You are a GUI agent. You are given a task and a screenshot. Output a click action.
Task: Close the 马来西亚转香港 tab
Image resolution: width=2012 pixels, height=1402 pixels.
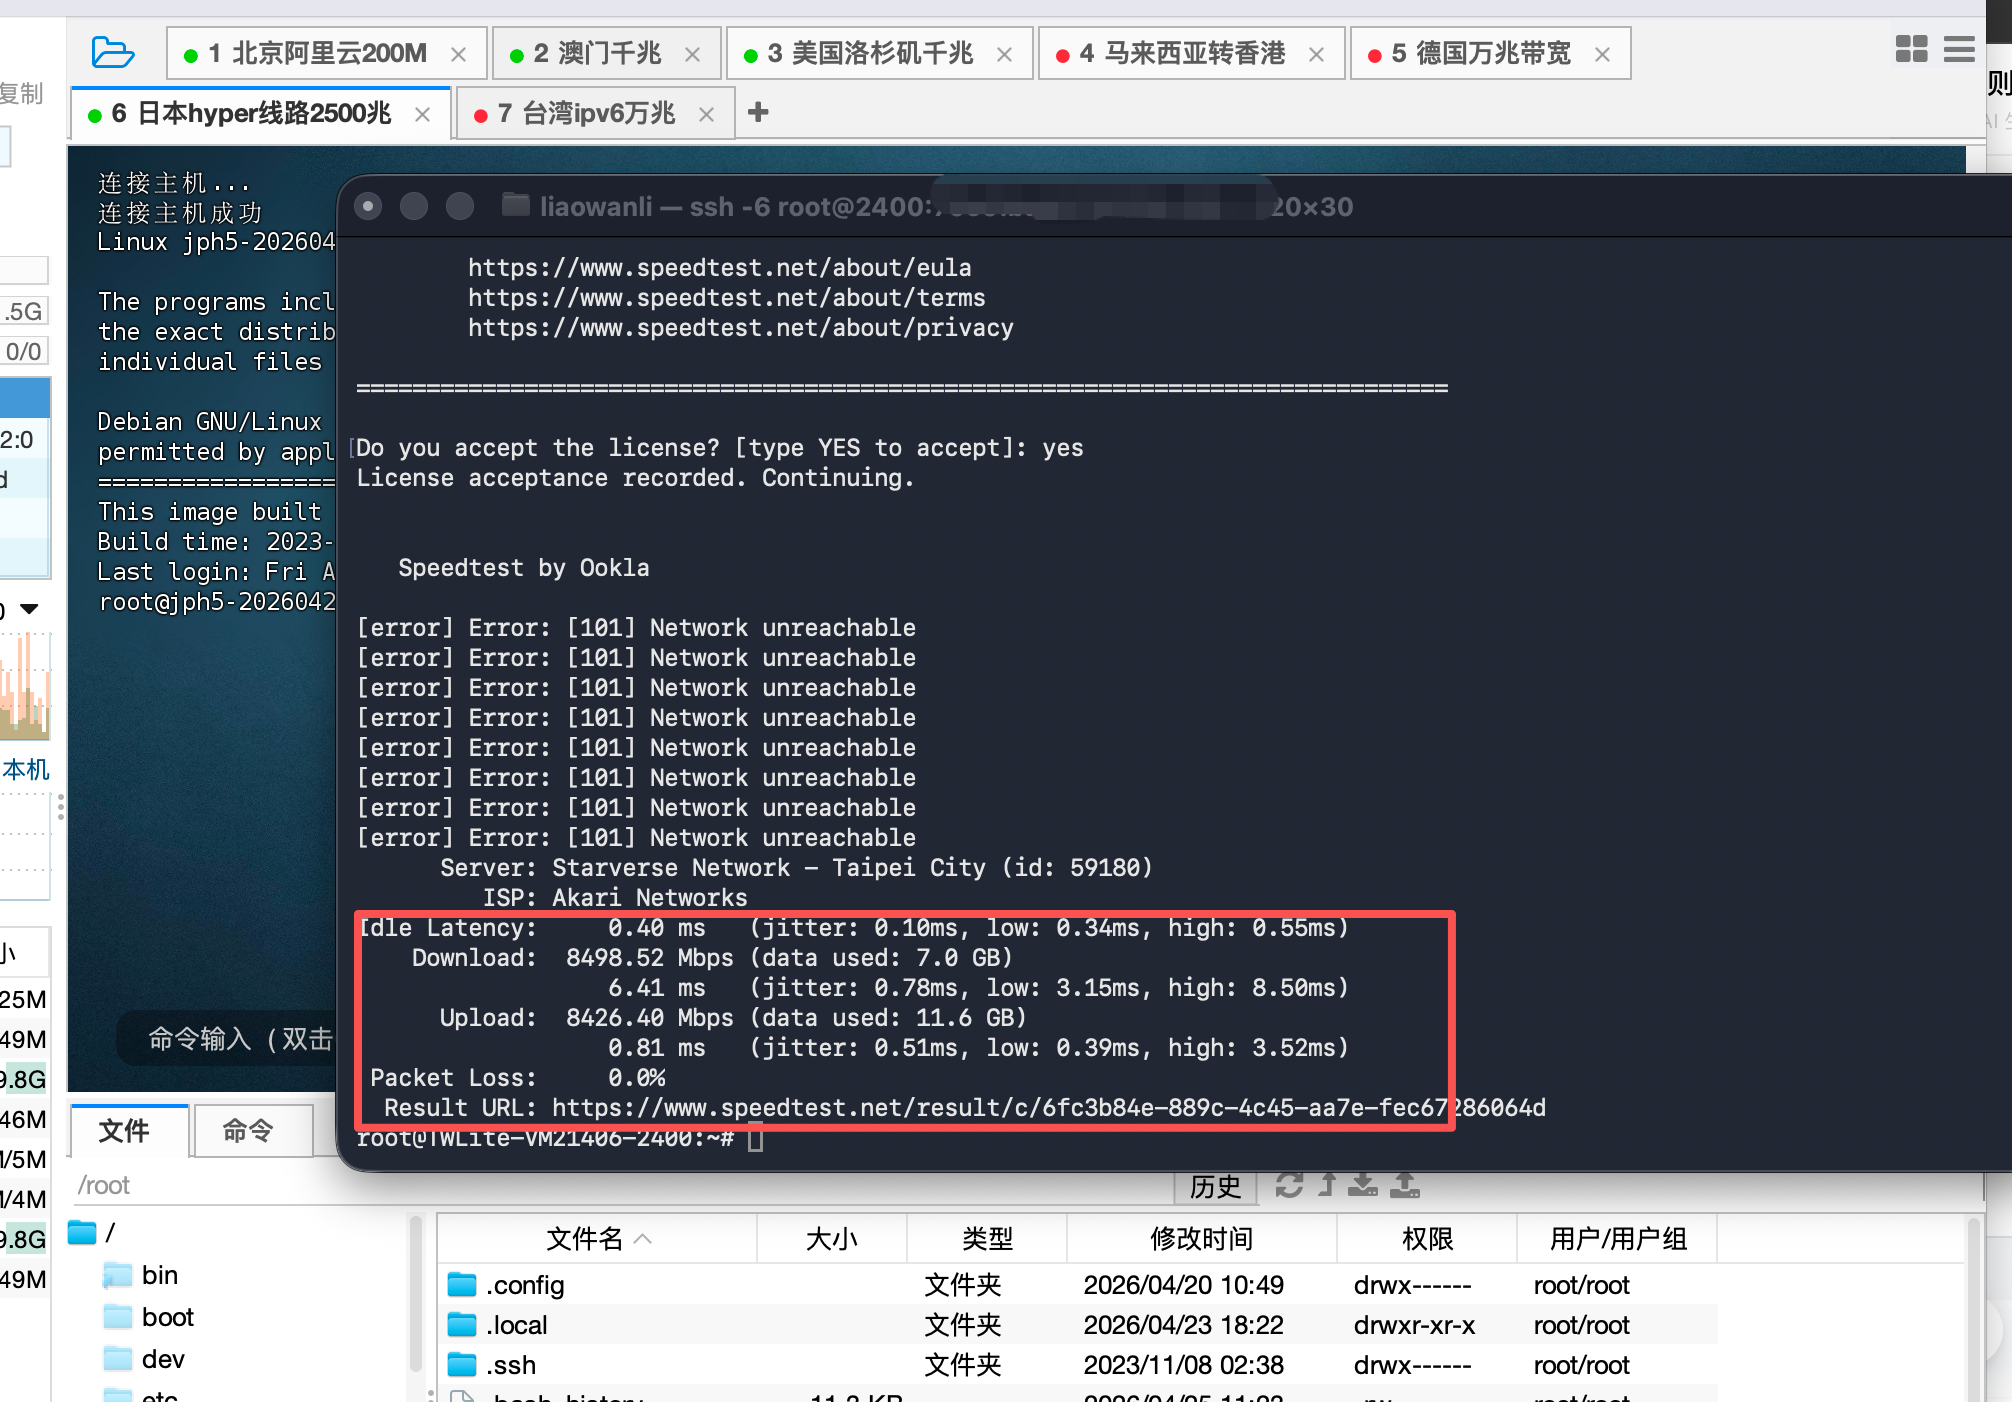click(x=1317, y=55)
